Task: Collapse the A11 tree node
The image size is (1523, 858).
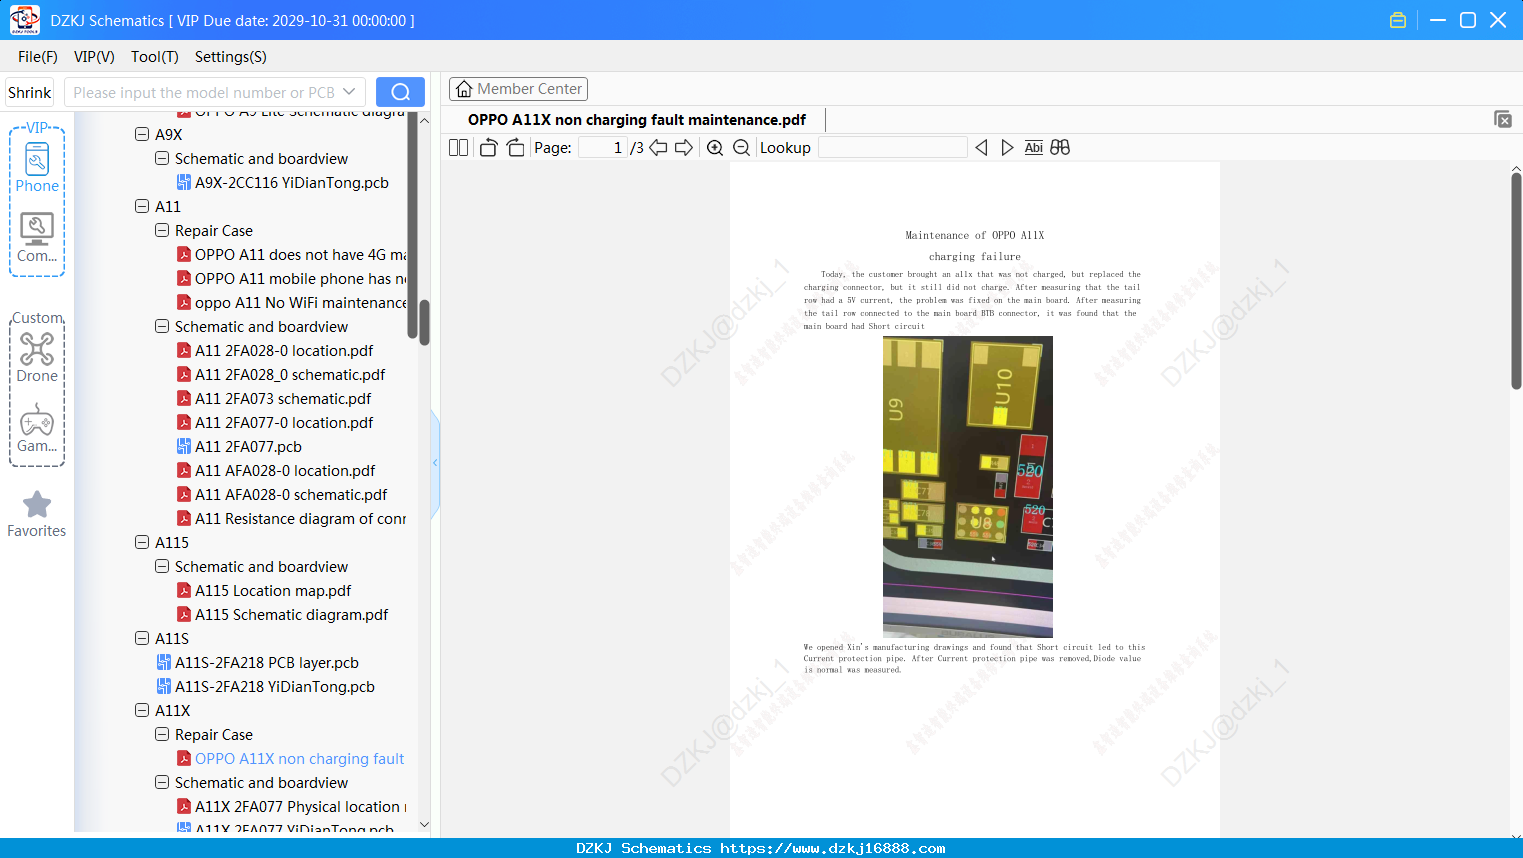Action: pyautogui.click(x=142, y=206)
